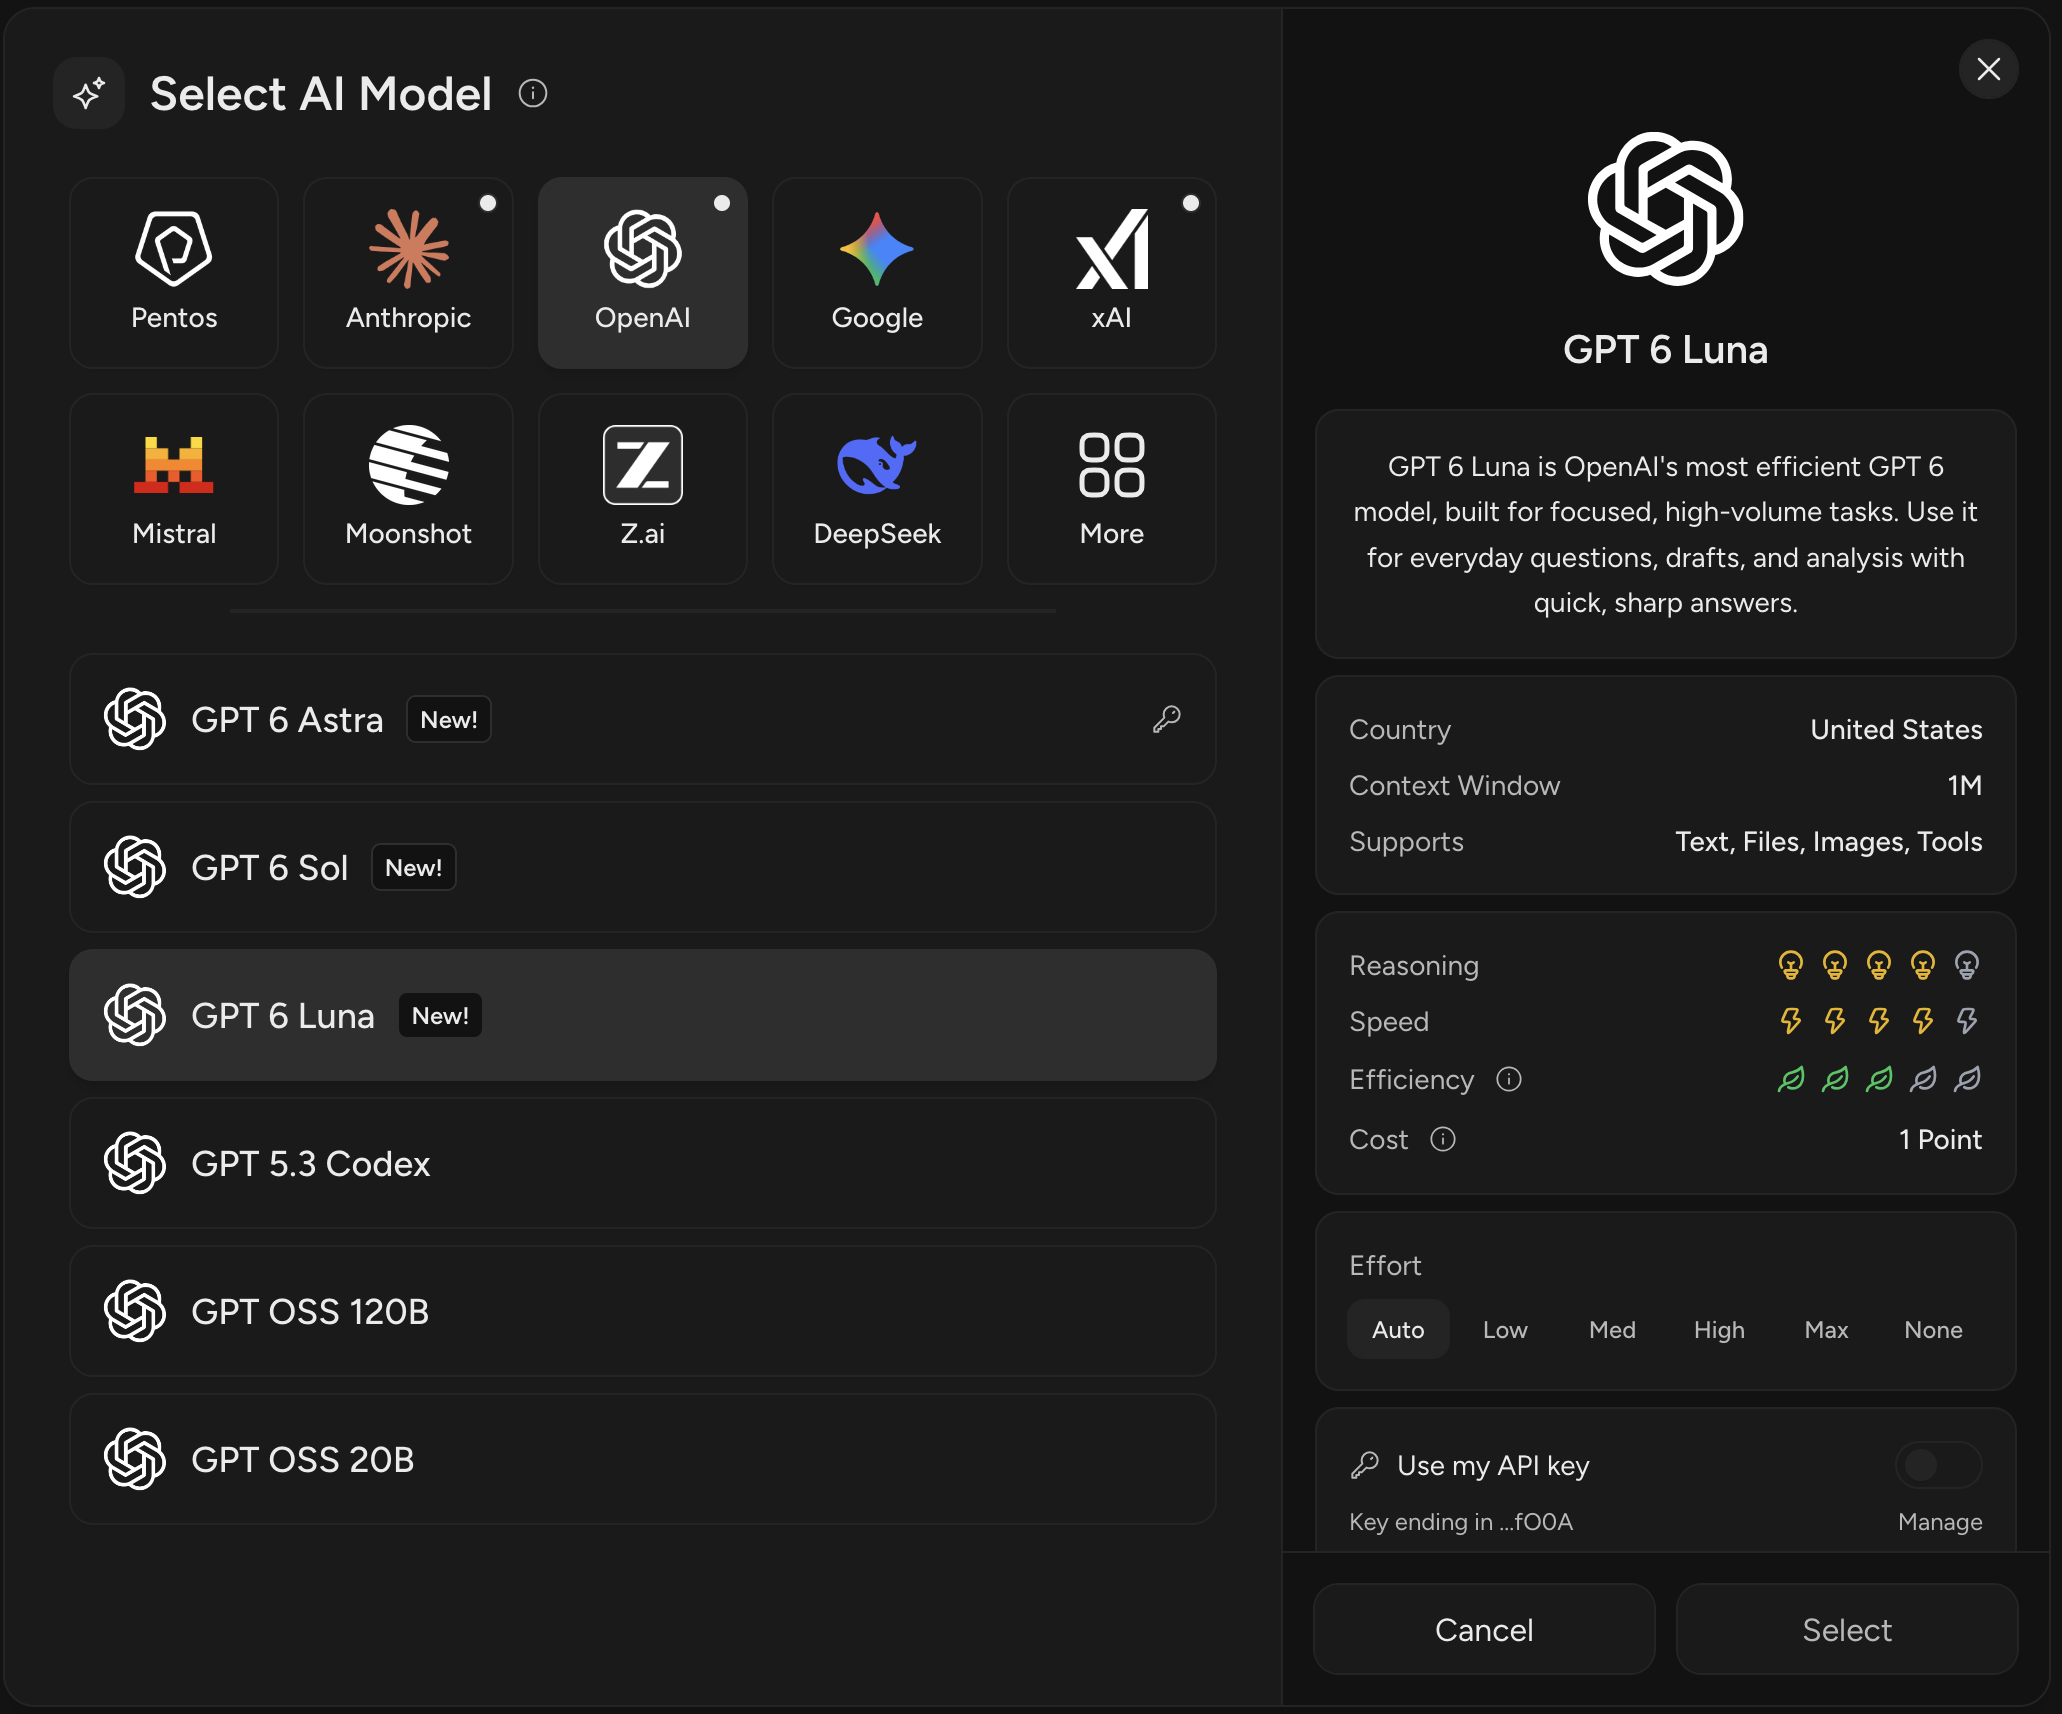Select the GPT 6 Astra model
Screen dimensions: 2062x1714
(643, 719)
